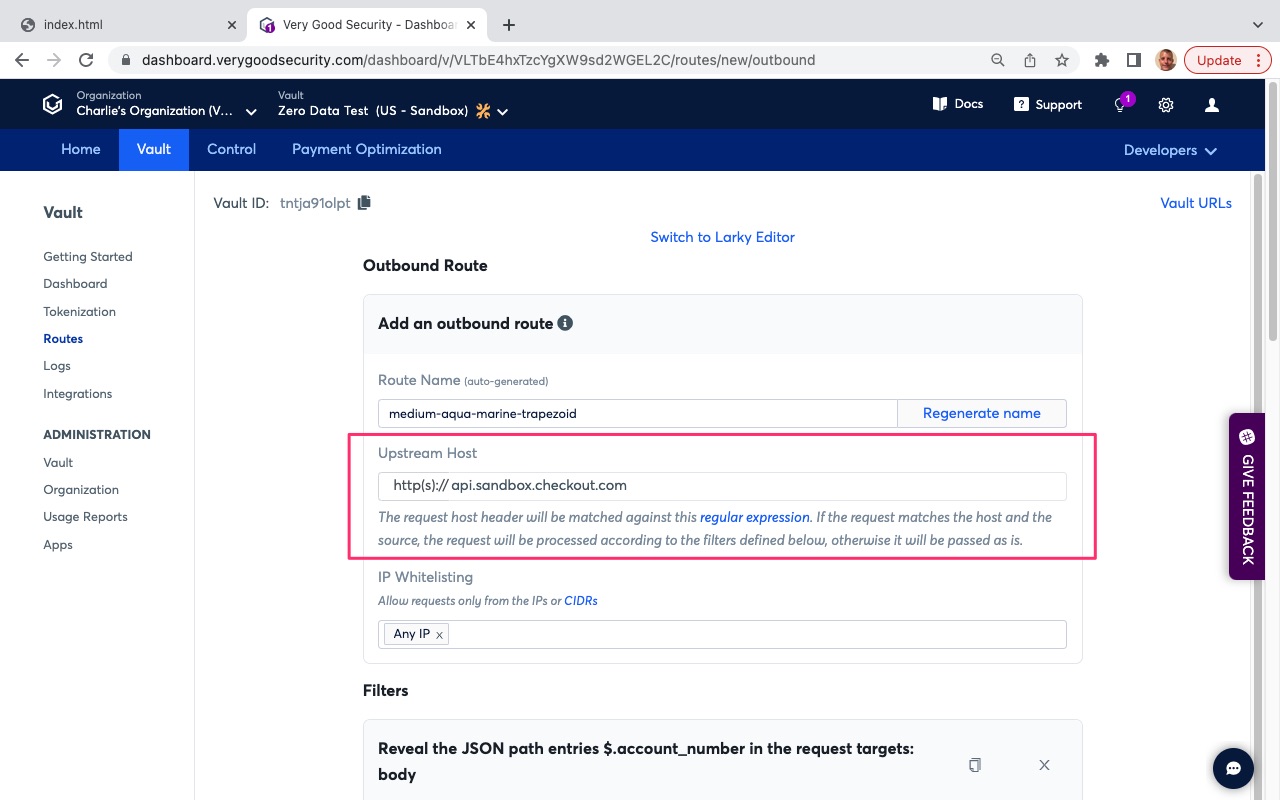Open Vault under Administration
1280x800 pixels.
click(x=58, y=463)
